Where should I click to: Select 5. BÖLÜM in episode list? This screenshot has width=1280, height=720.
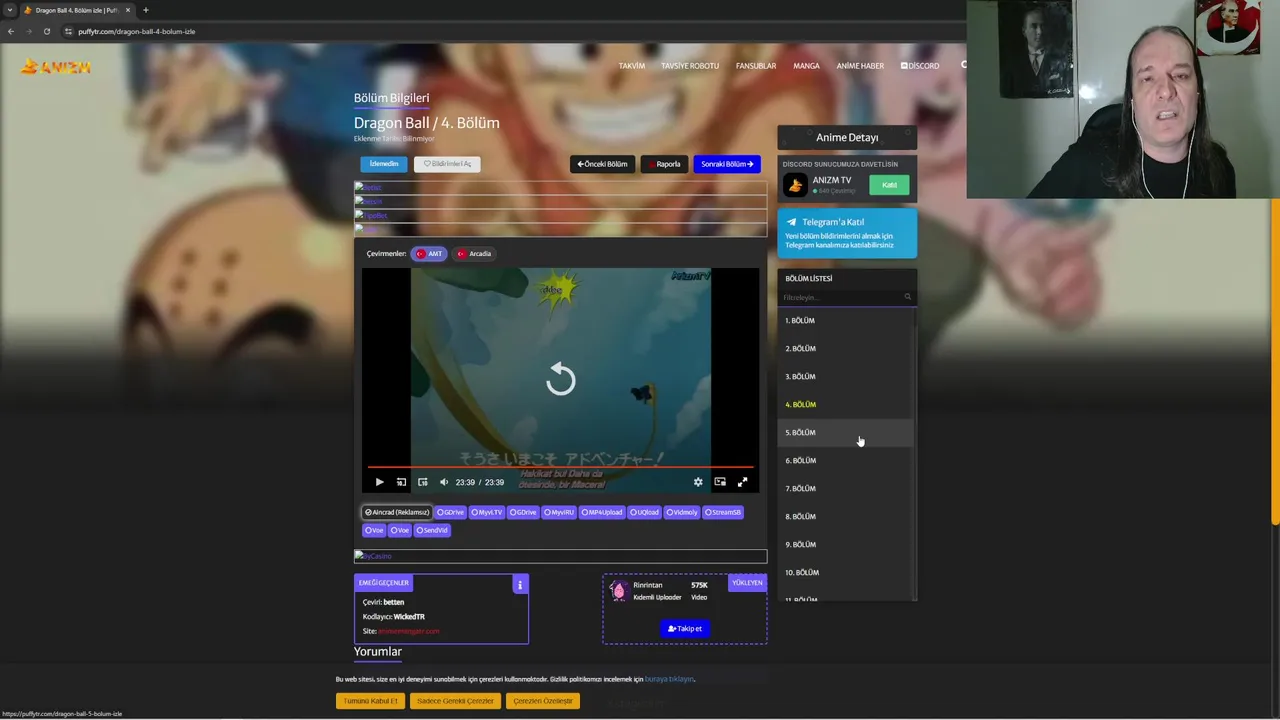click(844, 432)
